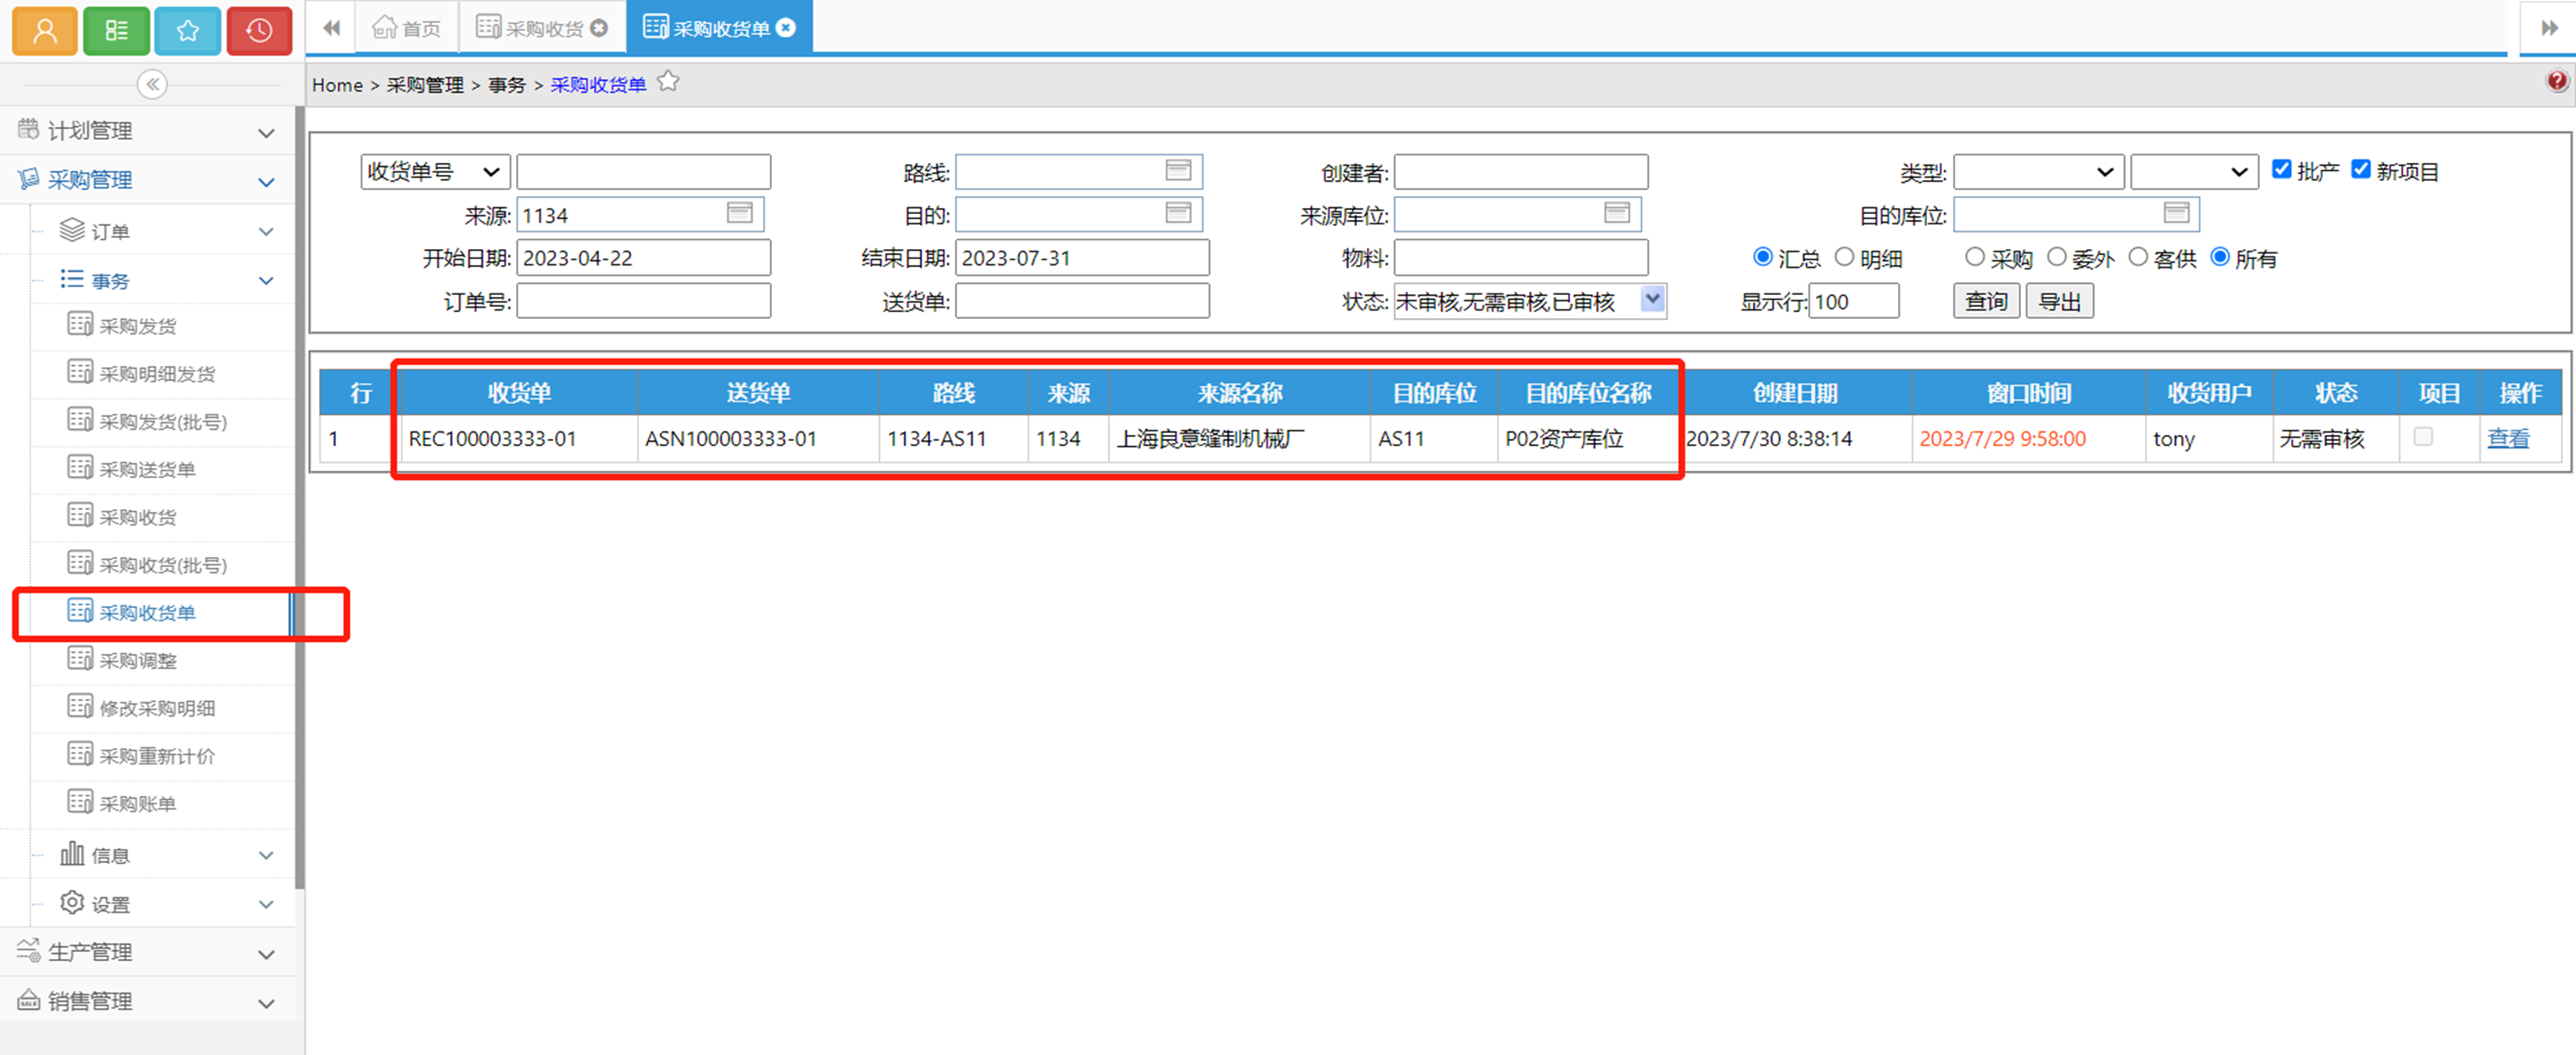Select the 客供 radio button
This screenshot has height=1055, width=2576.
click(x=2138, y=257)
